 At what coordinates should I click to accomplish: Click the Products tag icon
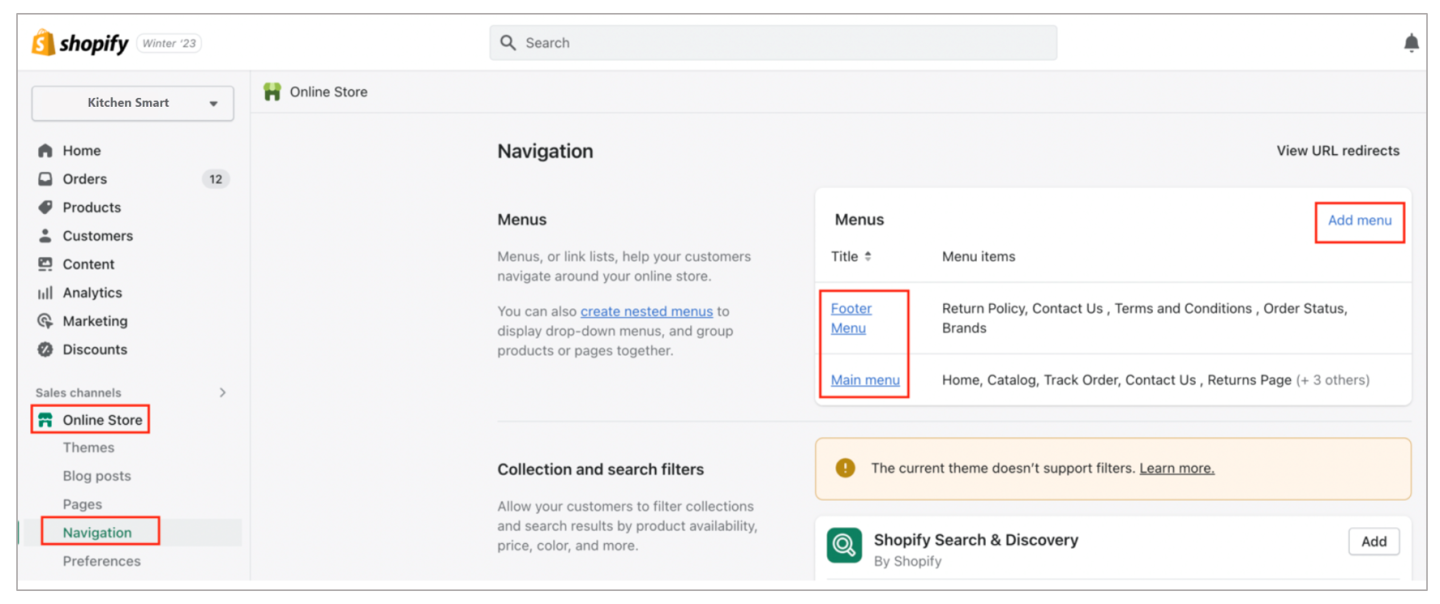click(x=42, y=207)
